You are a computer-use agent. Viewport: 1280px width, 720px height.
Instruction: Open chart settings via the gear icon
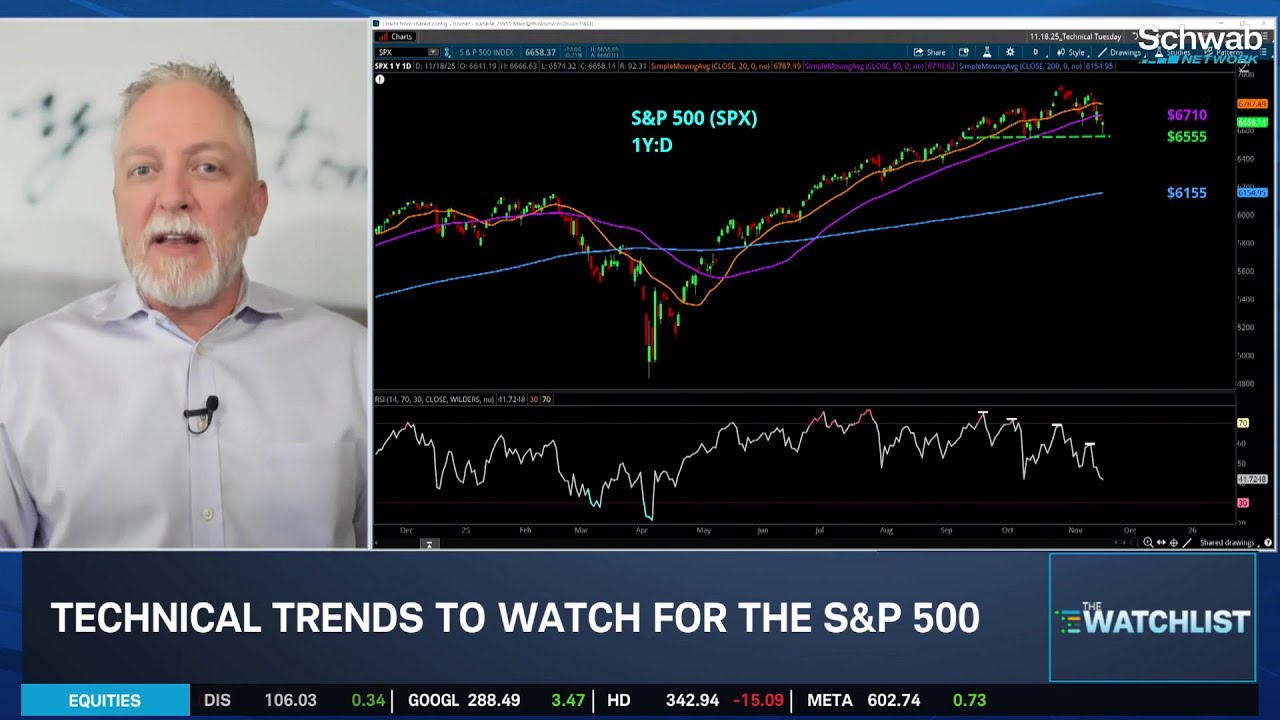[x=1010, y=52]
